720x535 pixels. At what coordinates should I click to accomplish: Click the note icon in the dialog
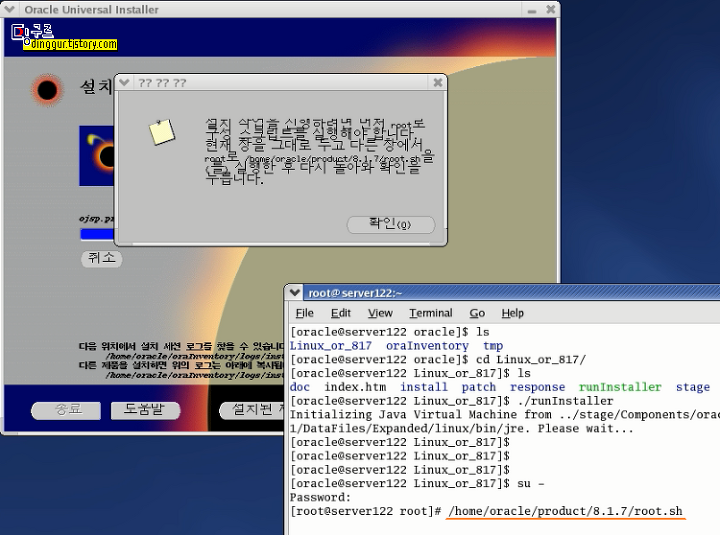point(162,132)
